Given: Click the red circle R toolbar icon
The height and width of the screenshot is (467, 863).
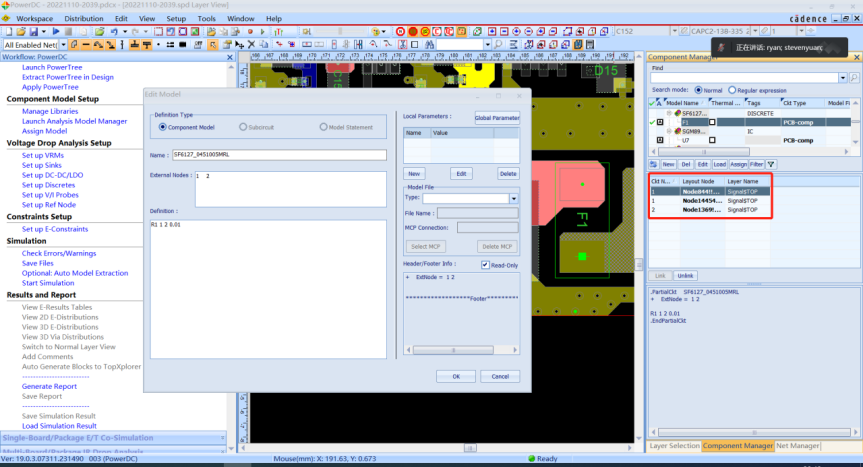Looking at the screenshot, I should click(x=400, y=31).
